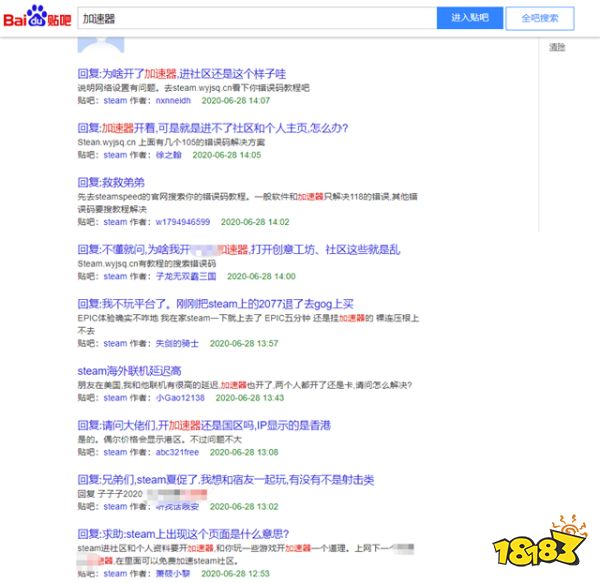
Task: Open author profile nxnneidh
Action: point(173,101)
